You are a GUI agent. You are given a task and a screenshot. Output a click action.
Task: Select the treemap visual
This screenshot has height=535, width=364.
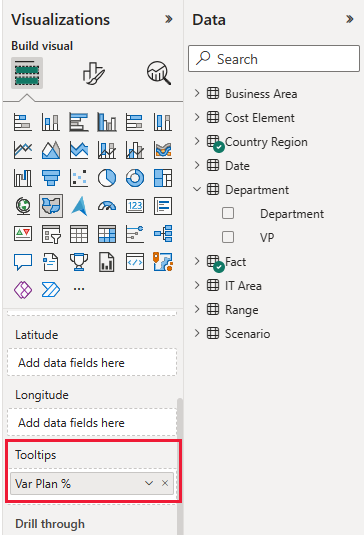163,178
